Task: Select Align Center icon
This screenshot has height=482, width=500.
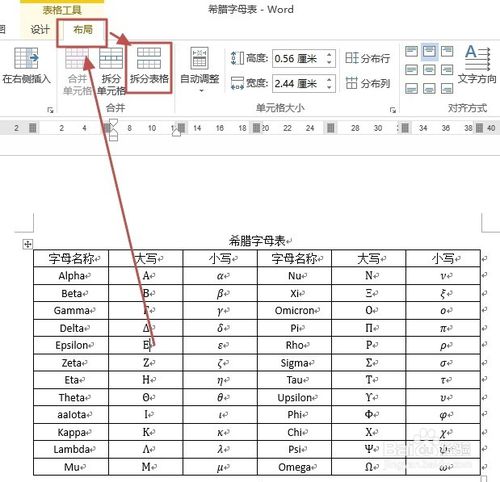Action: coord(429,70)
